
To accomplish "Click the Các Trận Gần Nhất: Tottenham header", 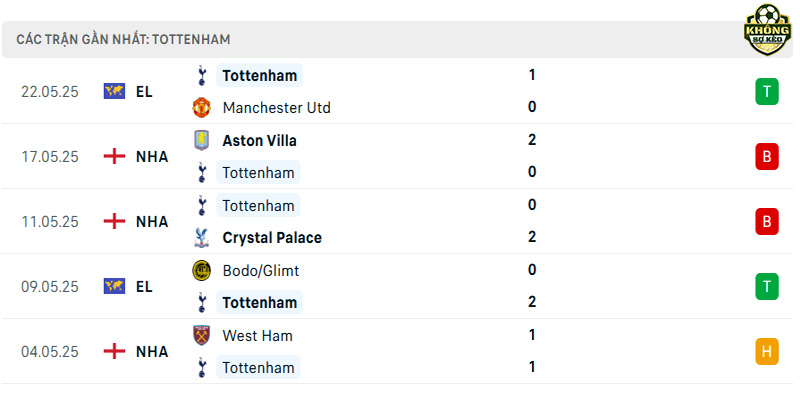I will [123, 39].
